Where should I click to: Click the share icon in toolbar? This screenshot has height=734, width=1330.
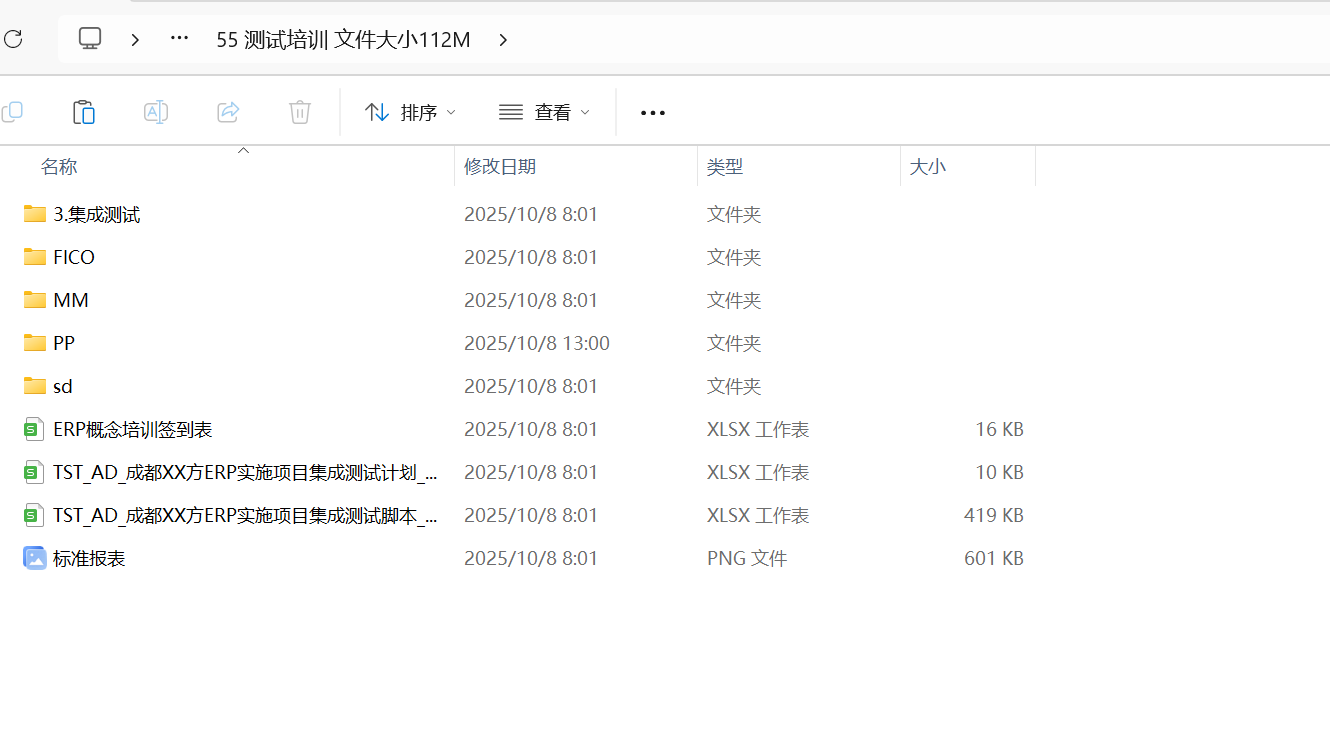(x=228, y=112)
